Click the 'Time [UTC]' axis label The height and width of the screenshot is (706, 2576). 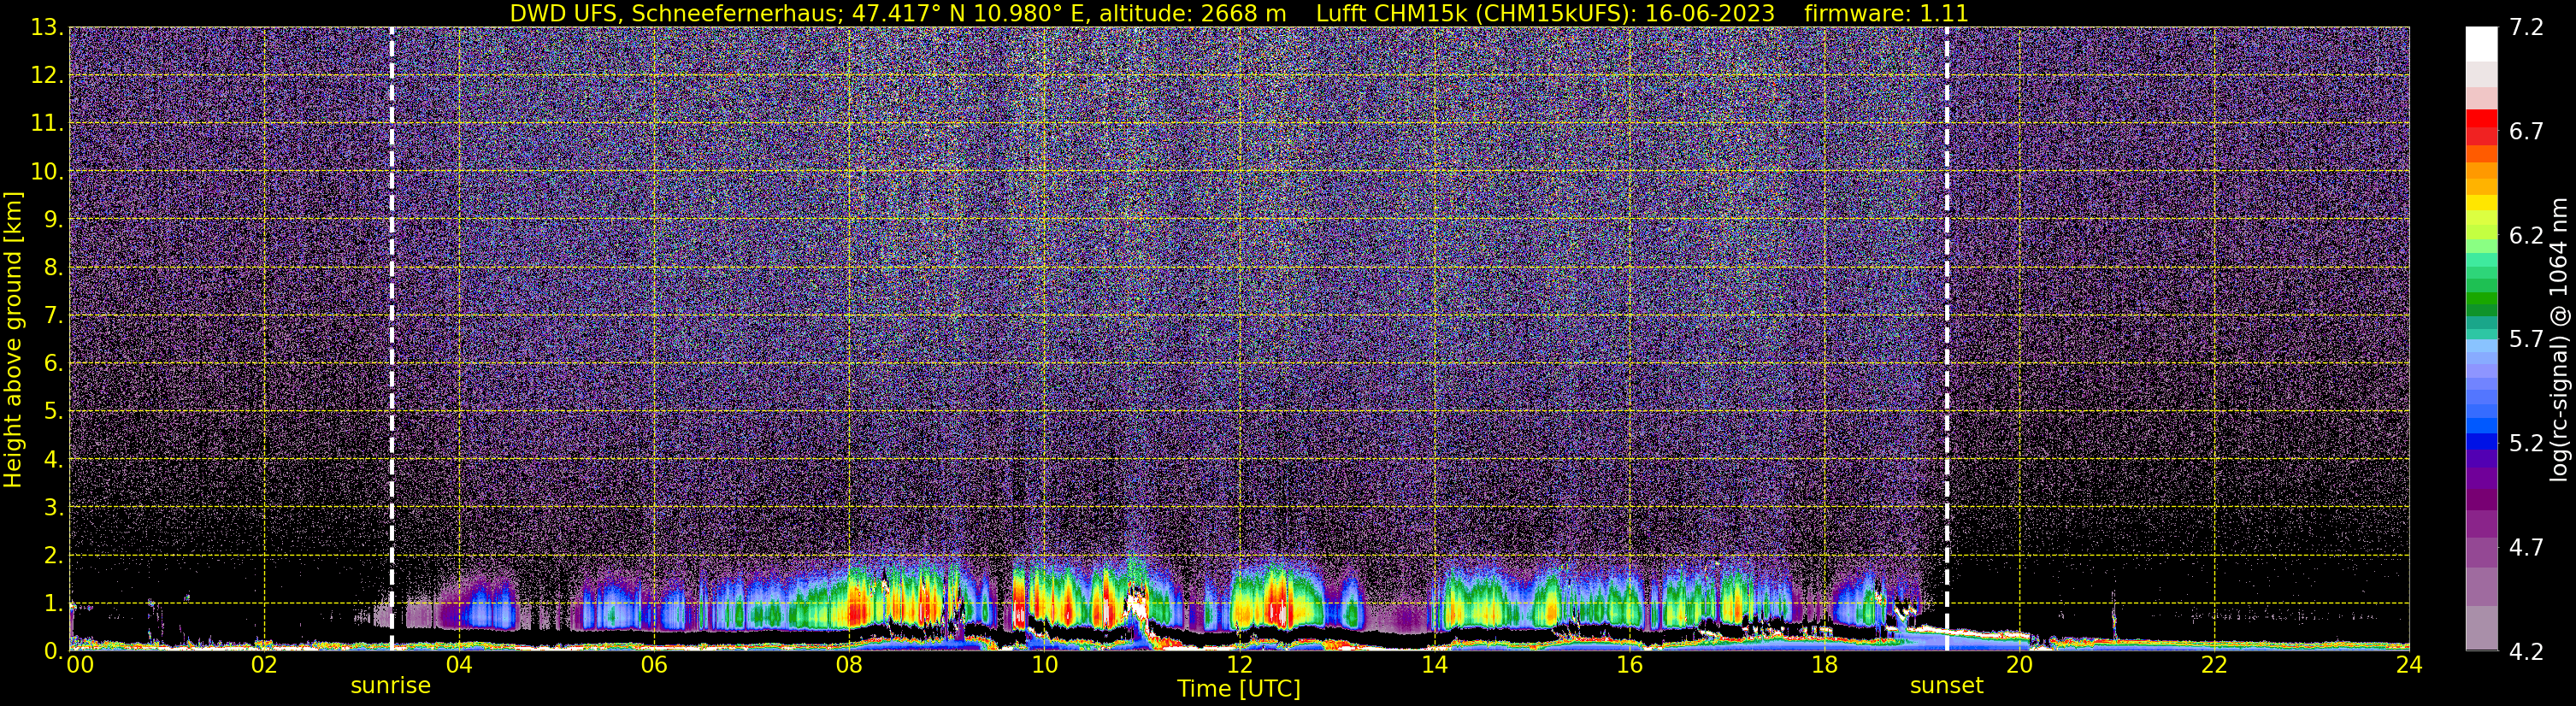click(1239, 689)
